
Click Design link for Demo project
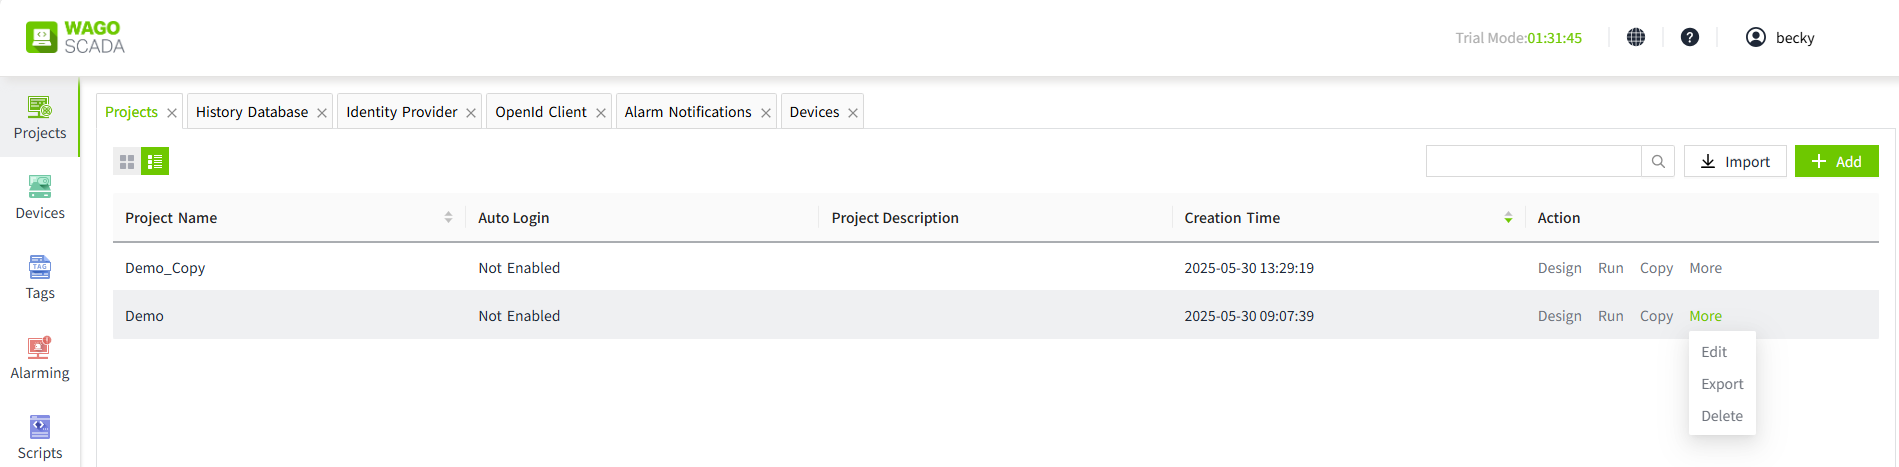click(1559, 316)
